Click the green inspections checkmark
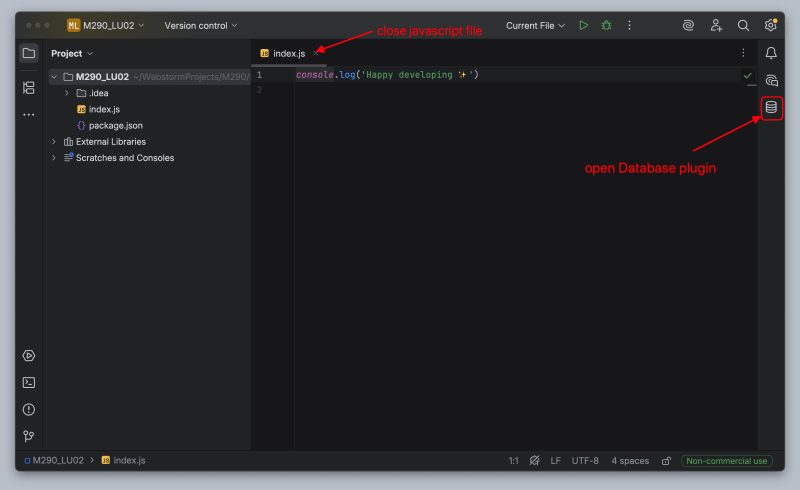The height and width of the screenshot is (490, 800). 747,76
